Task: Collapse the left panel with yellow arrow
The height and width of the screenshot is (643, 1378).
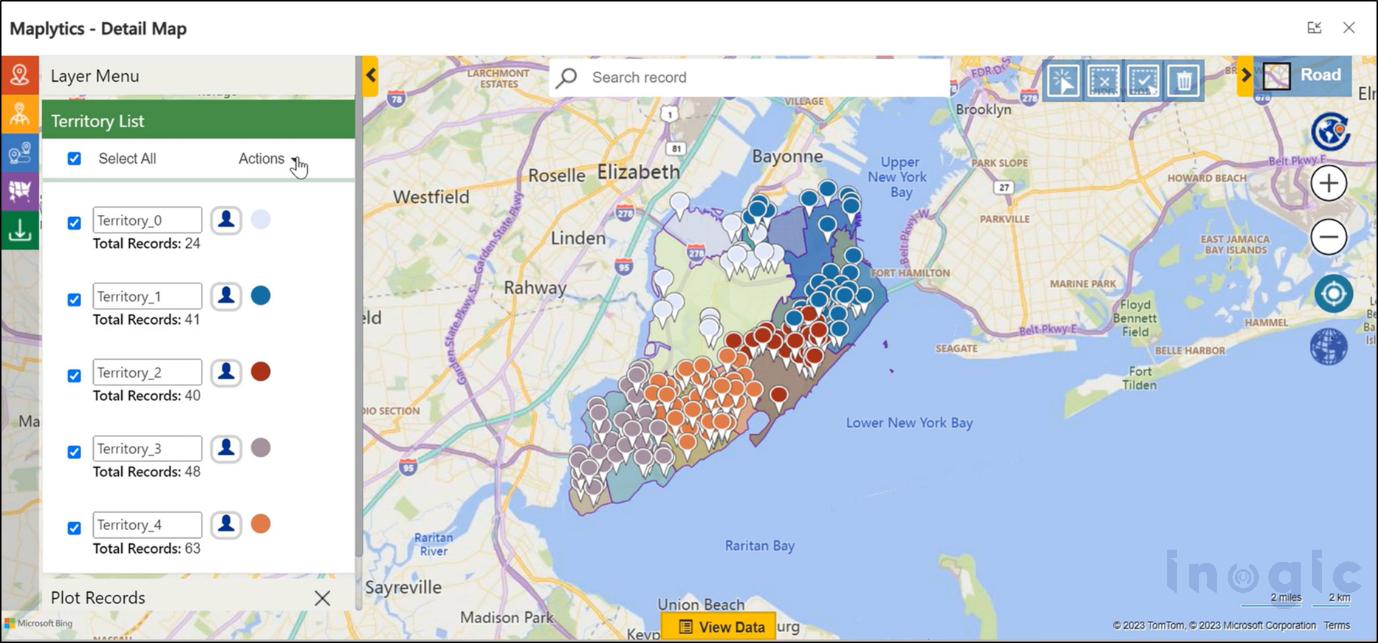Action: (370, 76)
